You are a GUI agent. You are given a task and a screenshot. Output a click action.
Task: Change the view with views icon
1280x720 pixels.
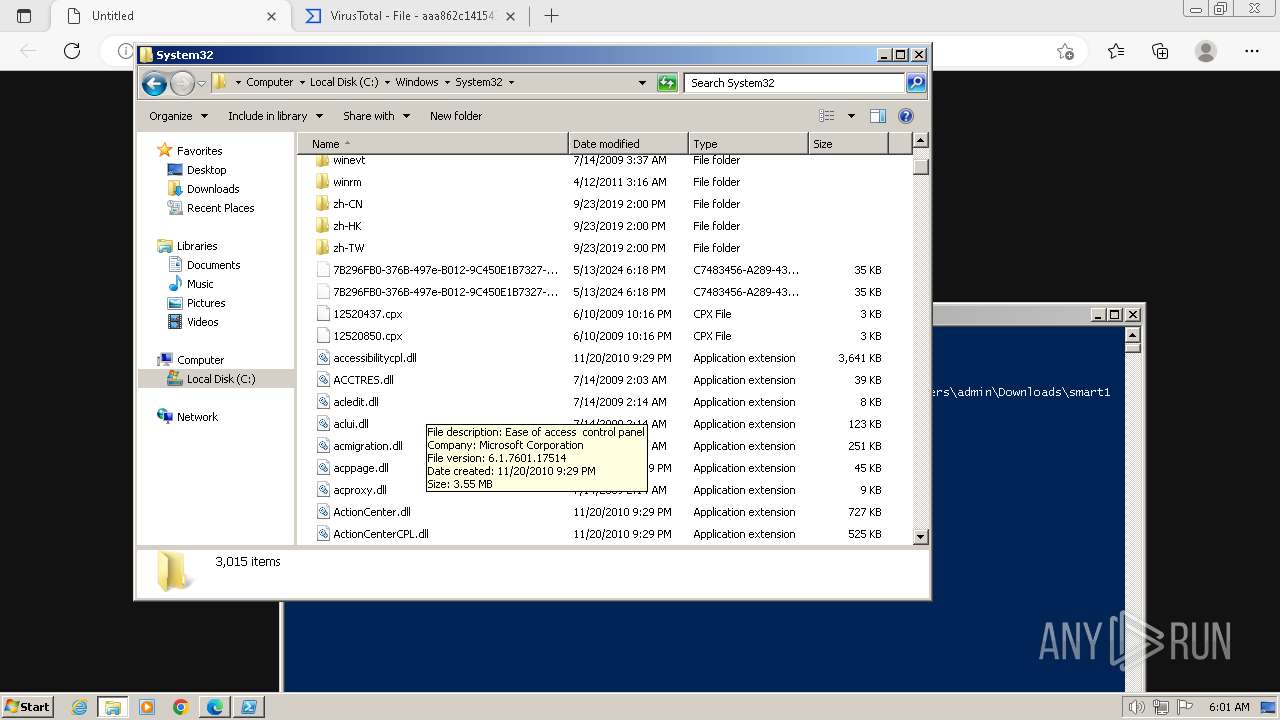pos(827,116)
